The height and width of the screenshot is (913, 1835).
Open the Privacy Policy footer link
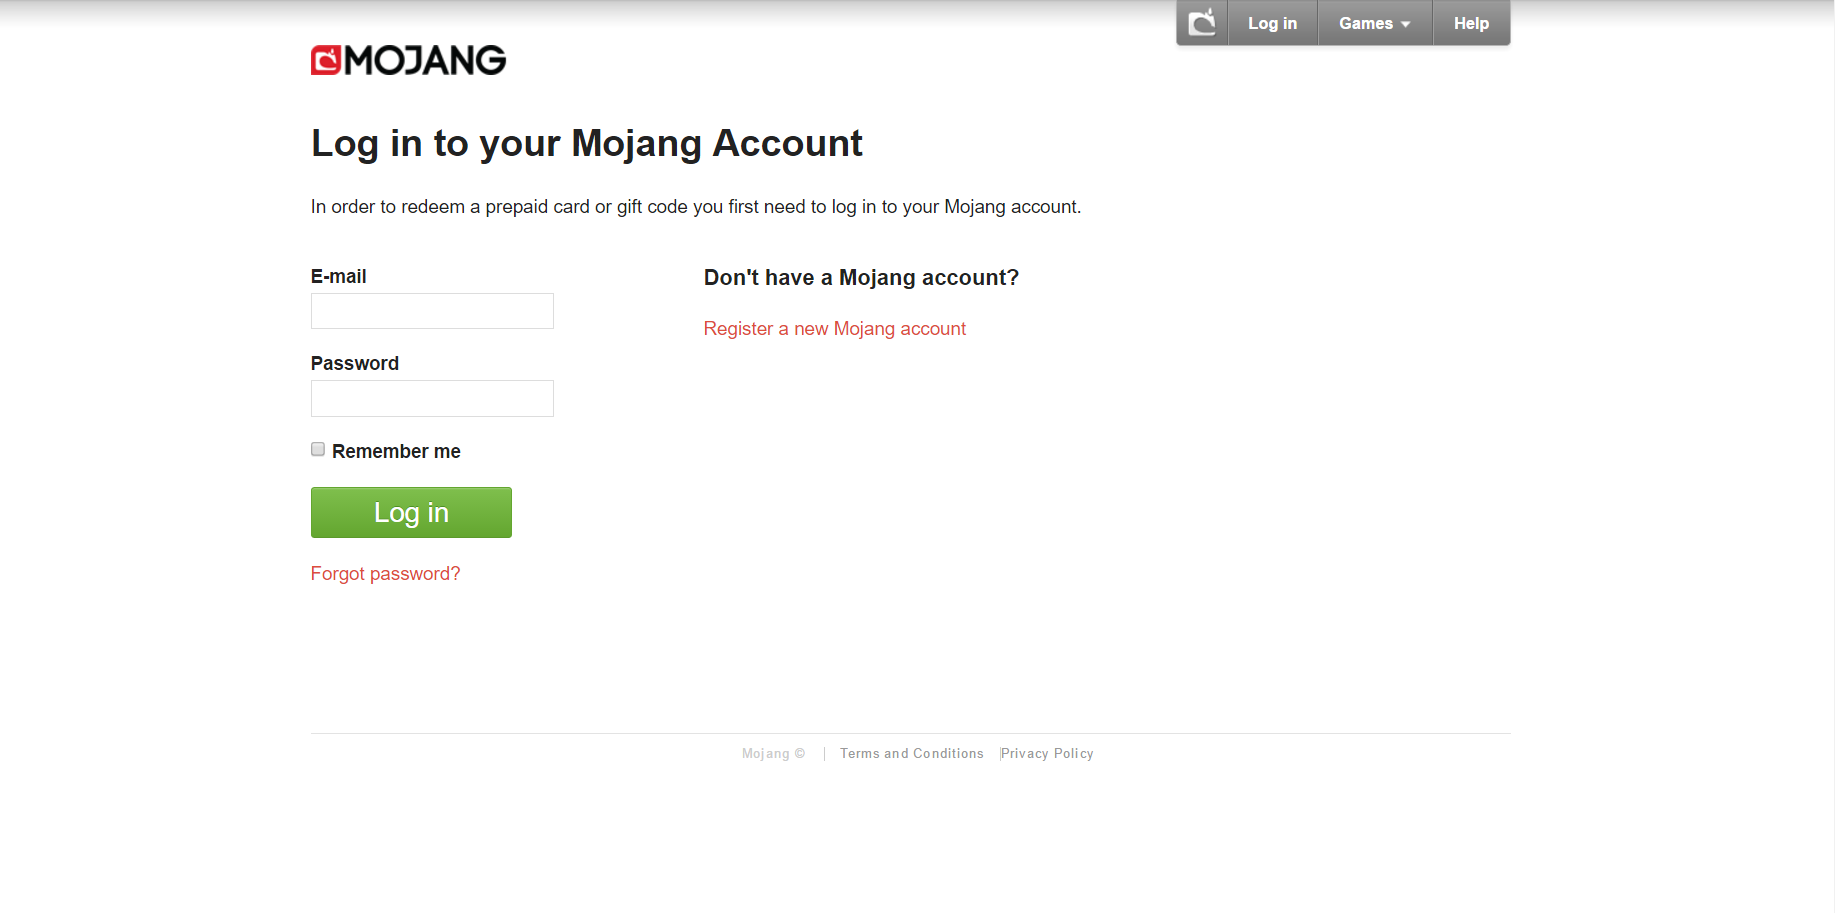tap(1047, 754)
